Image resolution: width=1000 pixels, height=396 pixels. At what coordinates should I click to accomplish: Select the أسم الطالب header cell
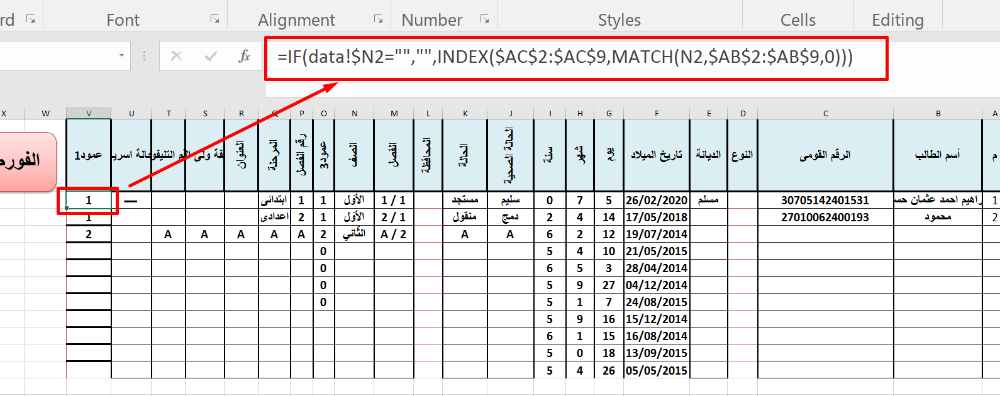(x=938, y=155)
